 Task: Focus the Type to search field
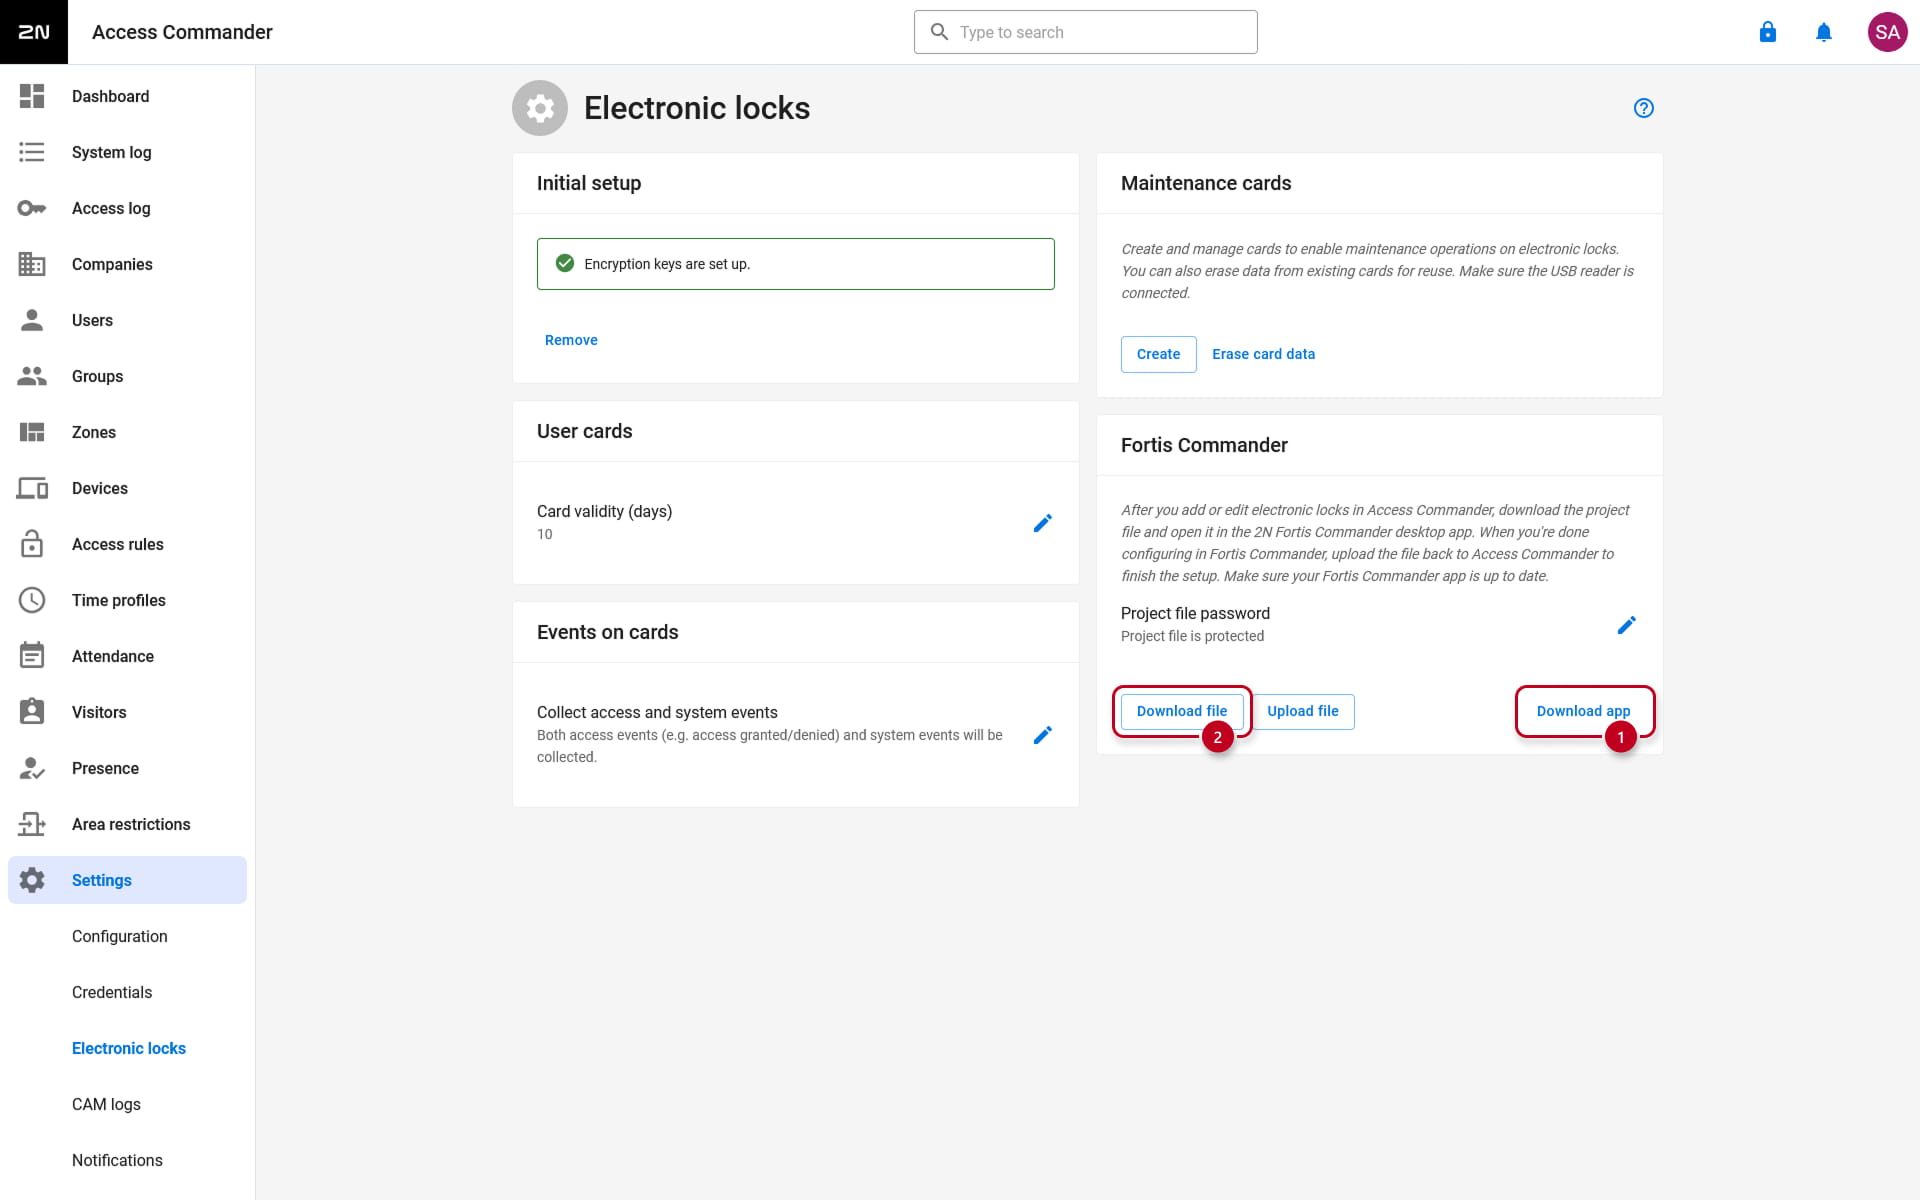1085,32
